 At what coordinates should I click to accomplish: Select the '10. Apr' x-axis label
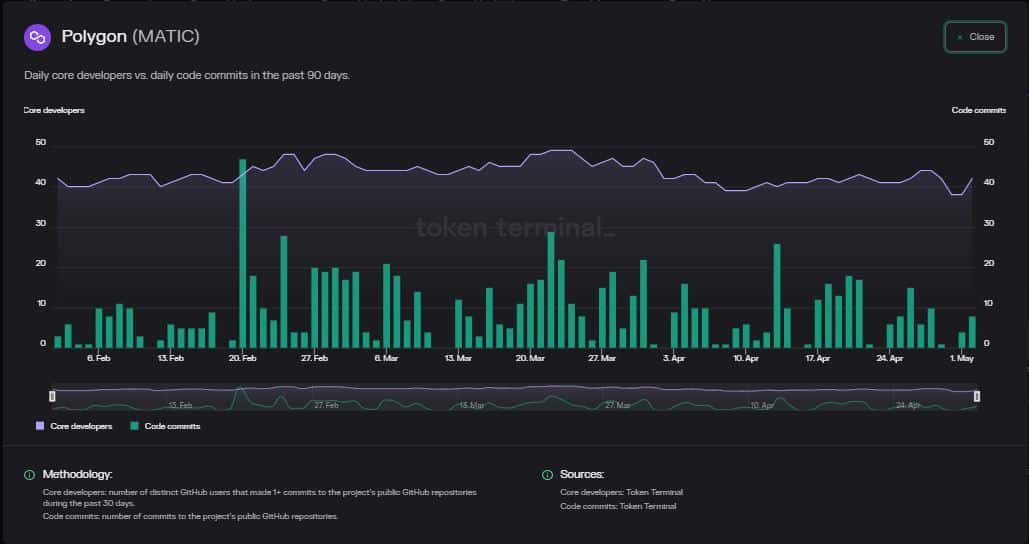point(746,358)
